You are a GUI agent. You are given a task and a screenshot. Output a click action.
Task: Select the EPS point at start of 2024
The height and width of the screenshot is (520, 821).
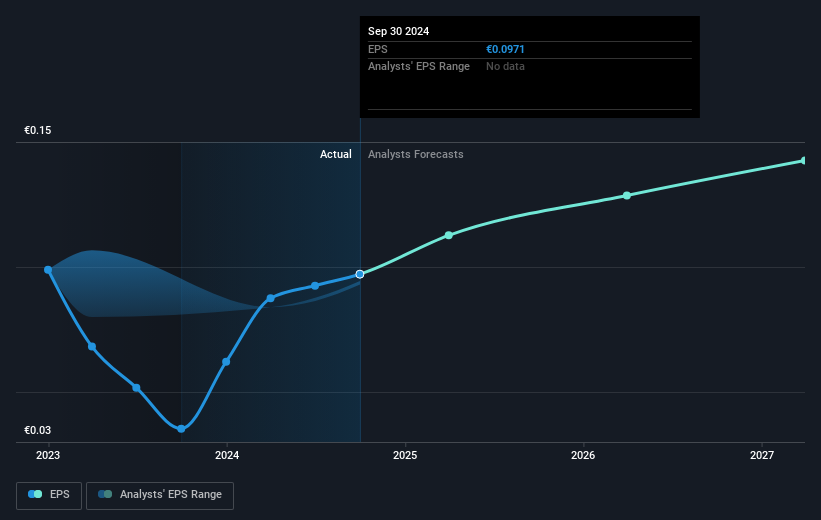click(226, 362)
